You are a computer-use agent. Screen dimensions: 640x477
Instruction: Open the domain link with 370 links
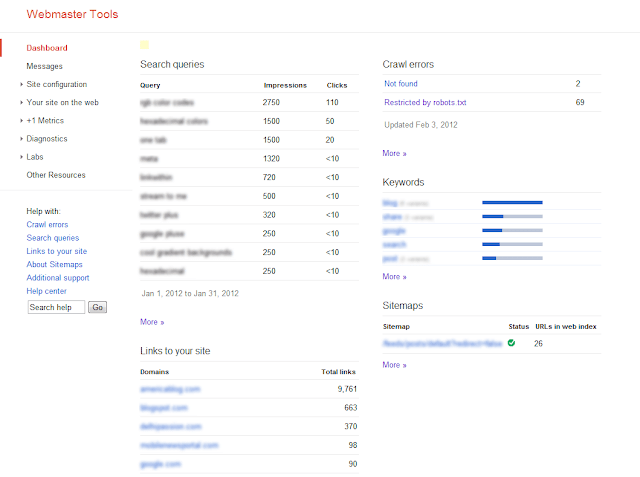pos(171,427)
